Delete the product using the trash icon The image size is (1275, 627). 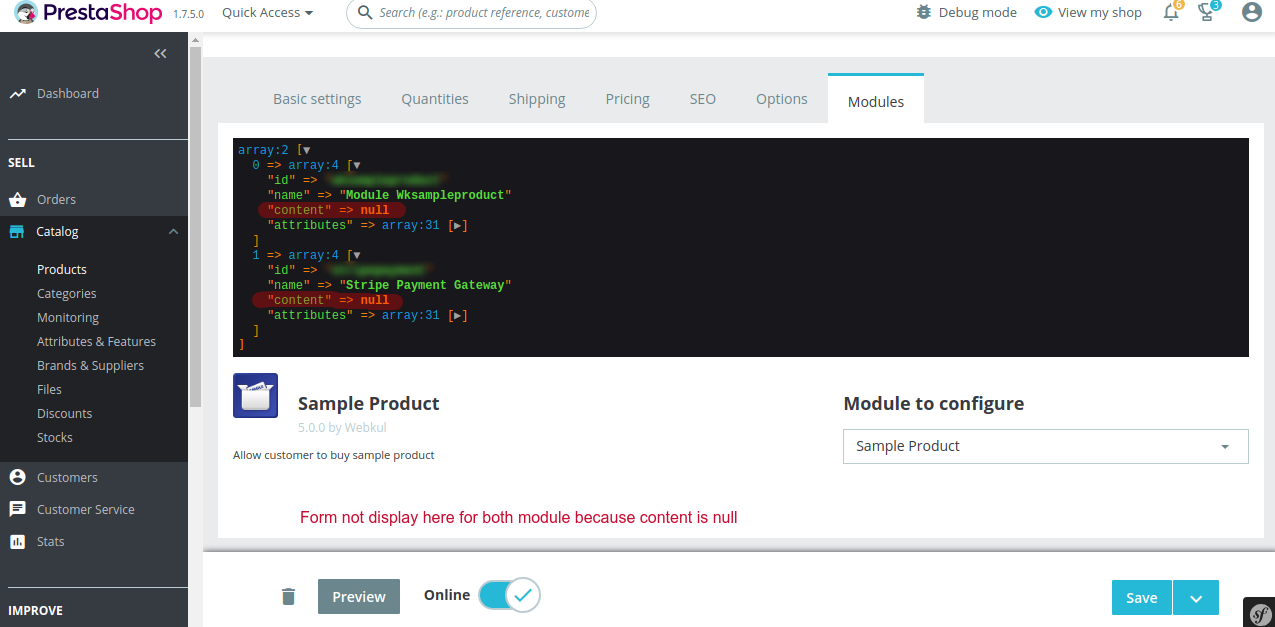click(x=288, y=596)
